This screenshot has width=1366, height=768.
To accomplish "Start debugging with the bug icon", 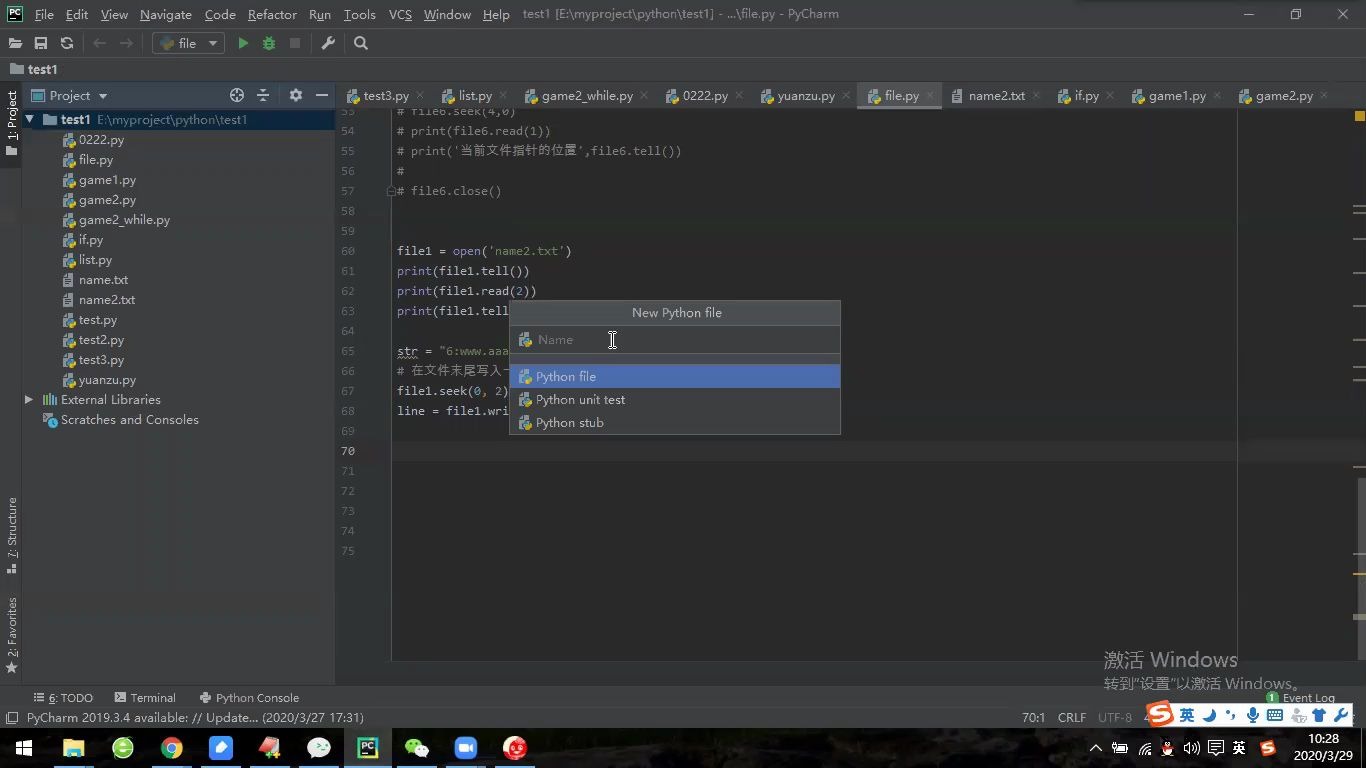I will [x=267, y=43].
